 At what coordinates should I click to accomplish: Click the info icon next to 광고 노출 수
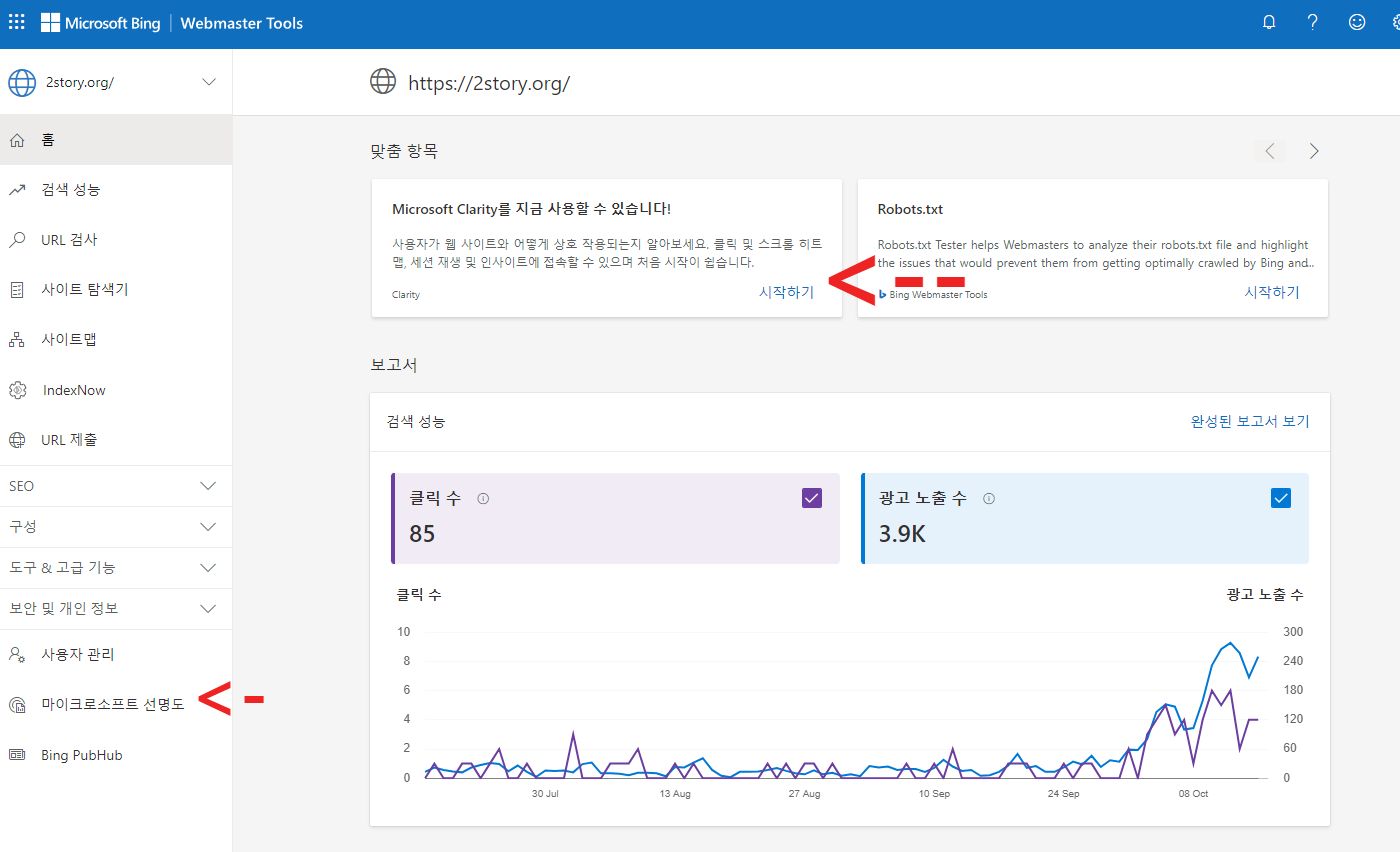[989, 499]
